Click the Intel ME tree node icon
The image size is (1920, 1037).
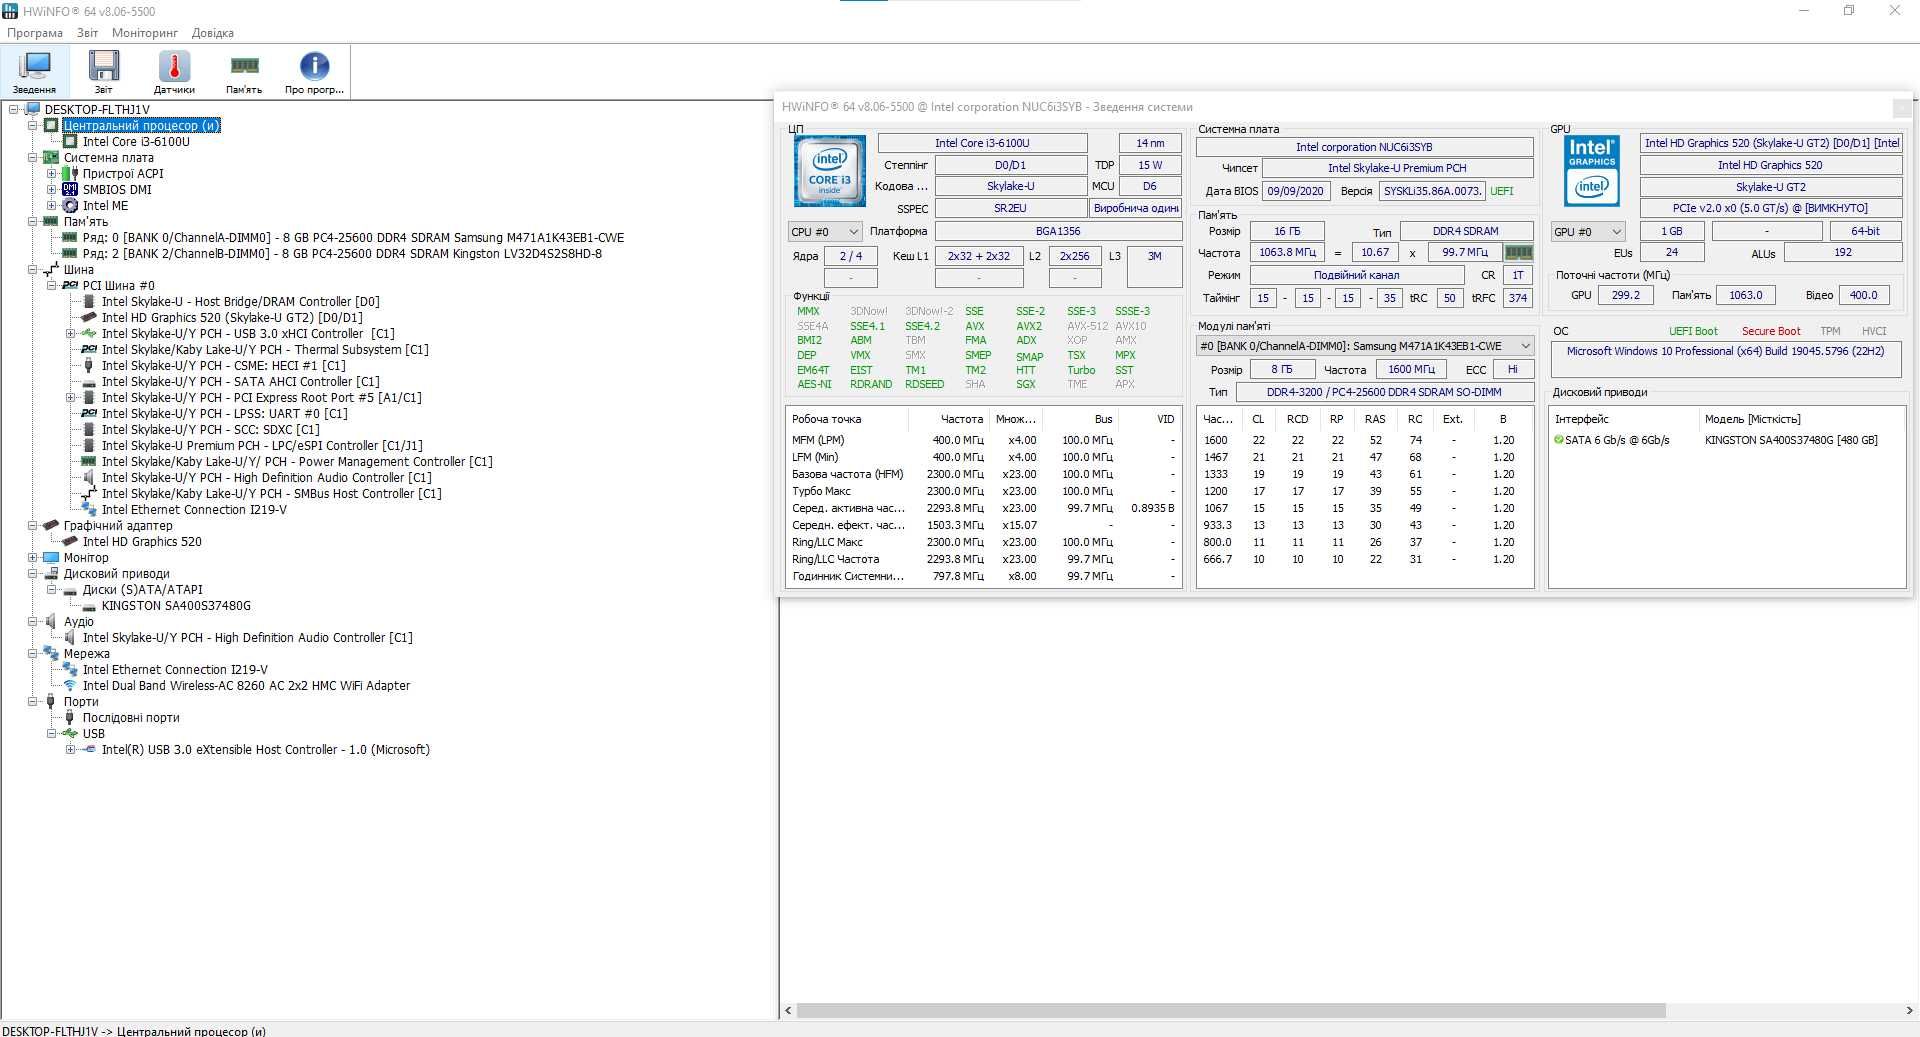tap(70, 205)
